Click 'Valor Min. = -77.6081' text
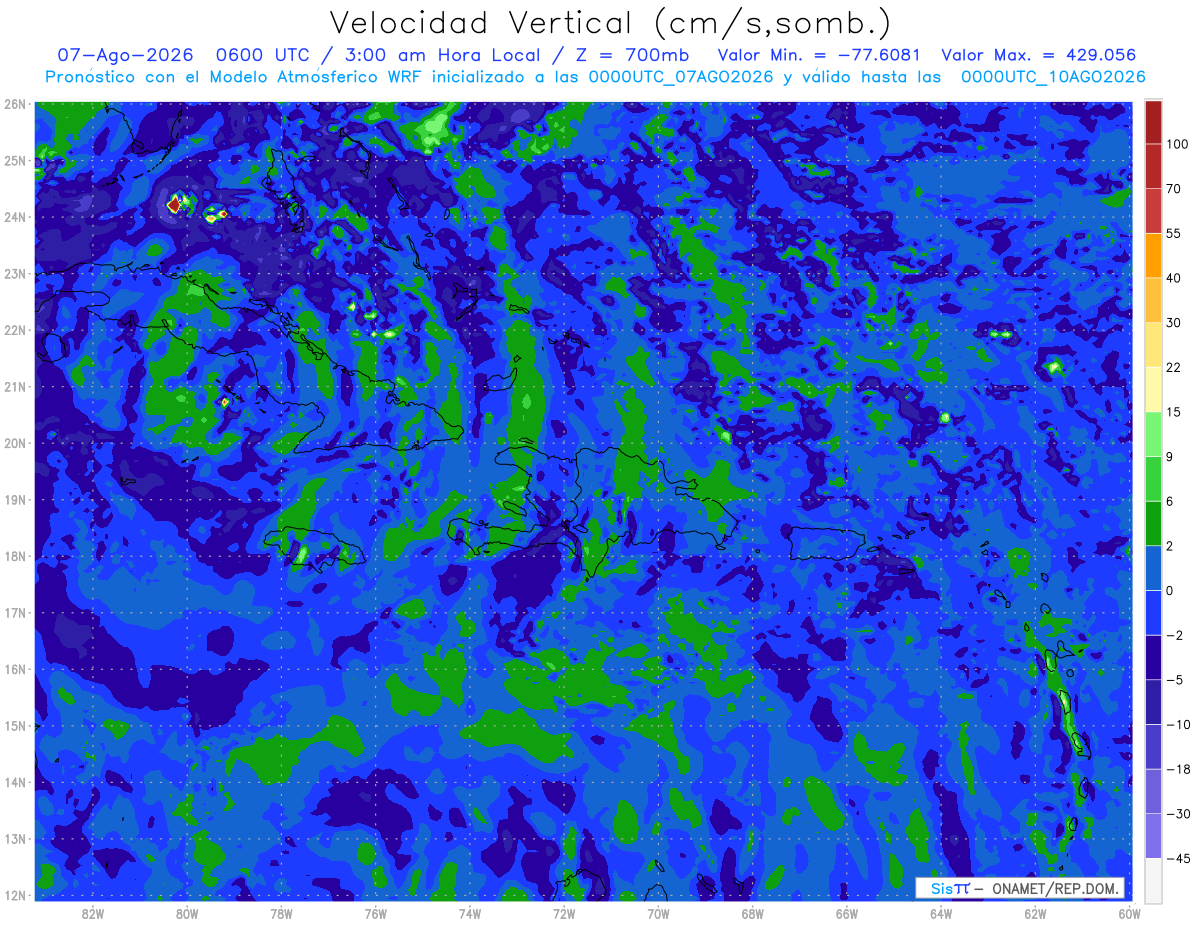Image resolution: width=1200 pixels, height=927 pixels. pos(820,55)
